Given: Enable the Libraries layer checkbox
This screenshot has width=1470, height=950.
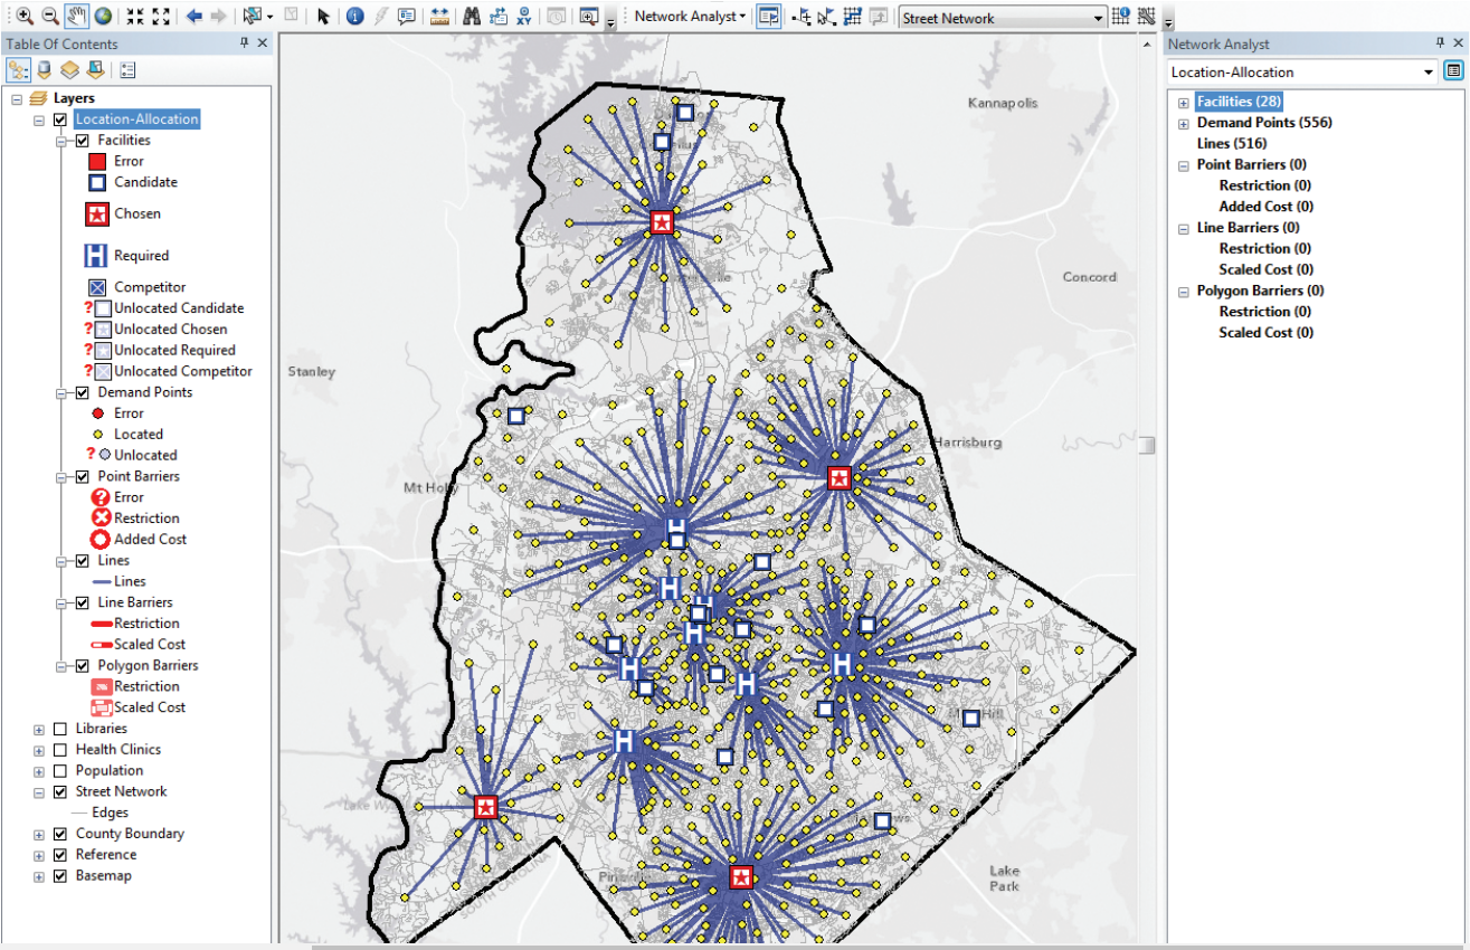Looking at the screenshot, I should [60, 729].
